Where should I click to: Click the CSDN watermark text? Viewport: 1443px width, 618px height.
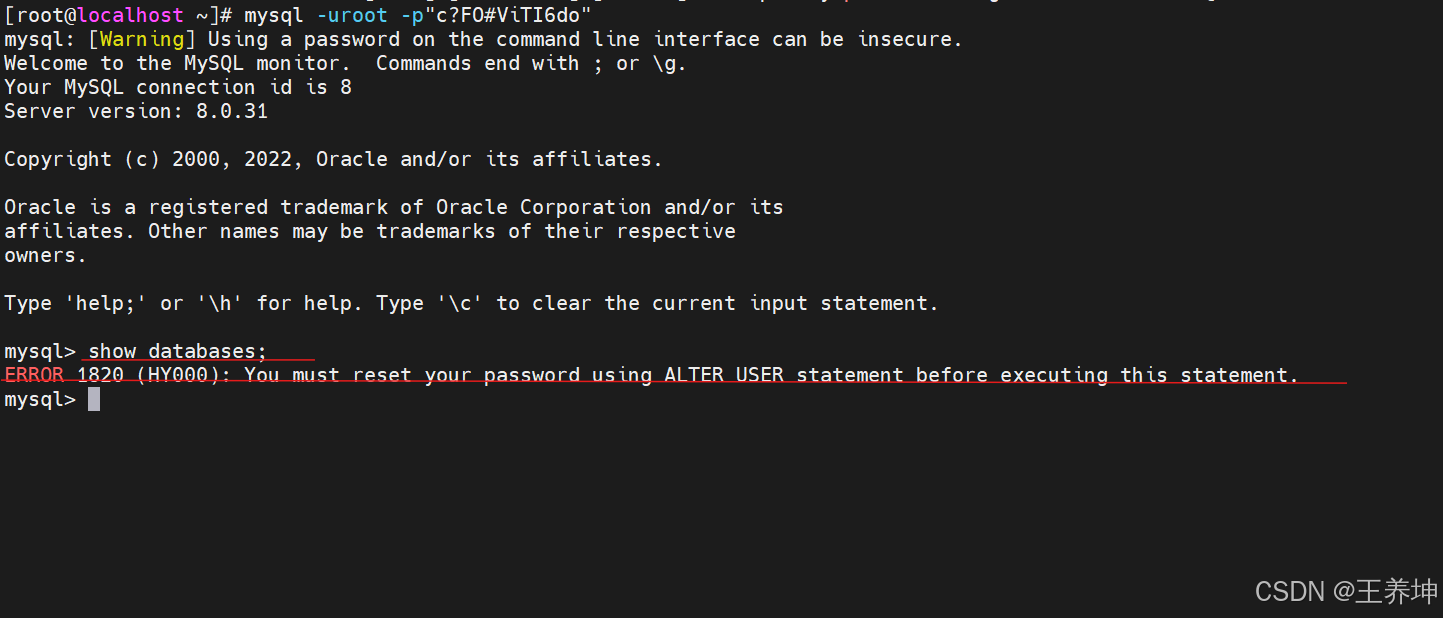coord(1346,591)
